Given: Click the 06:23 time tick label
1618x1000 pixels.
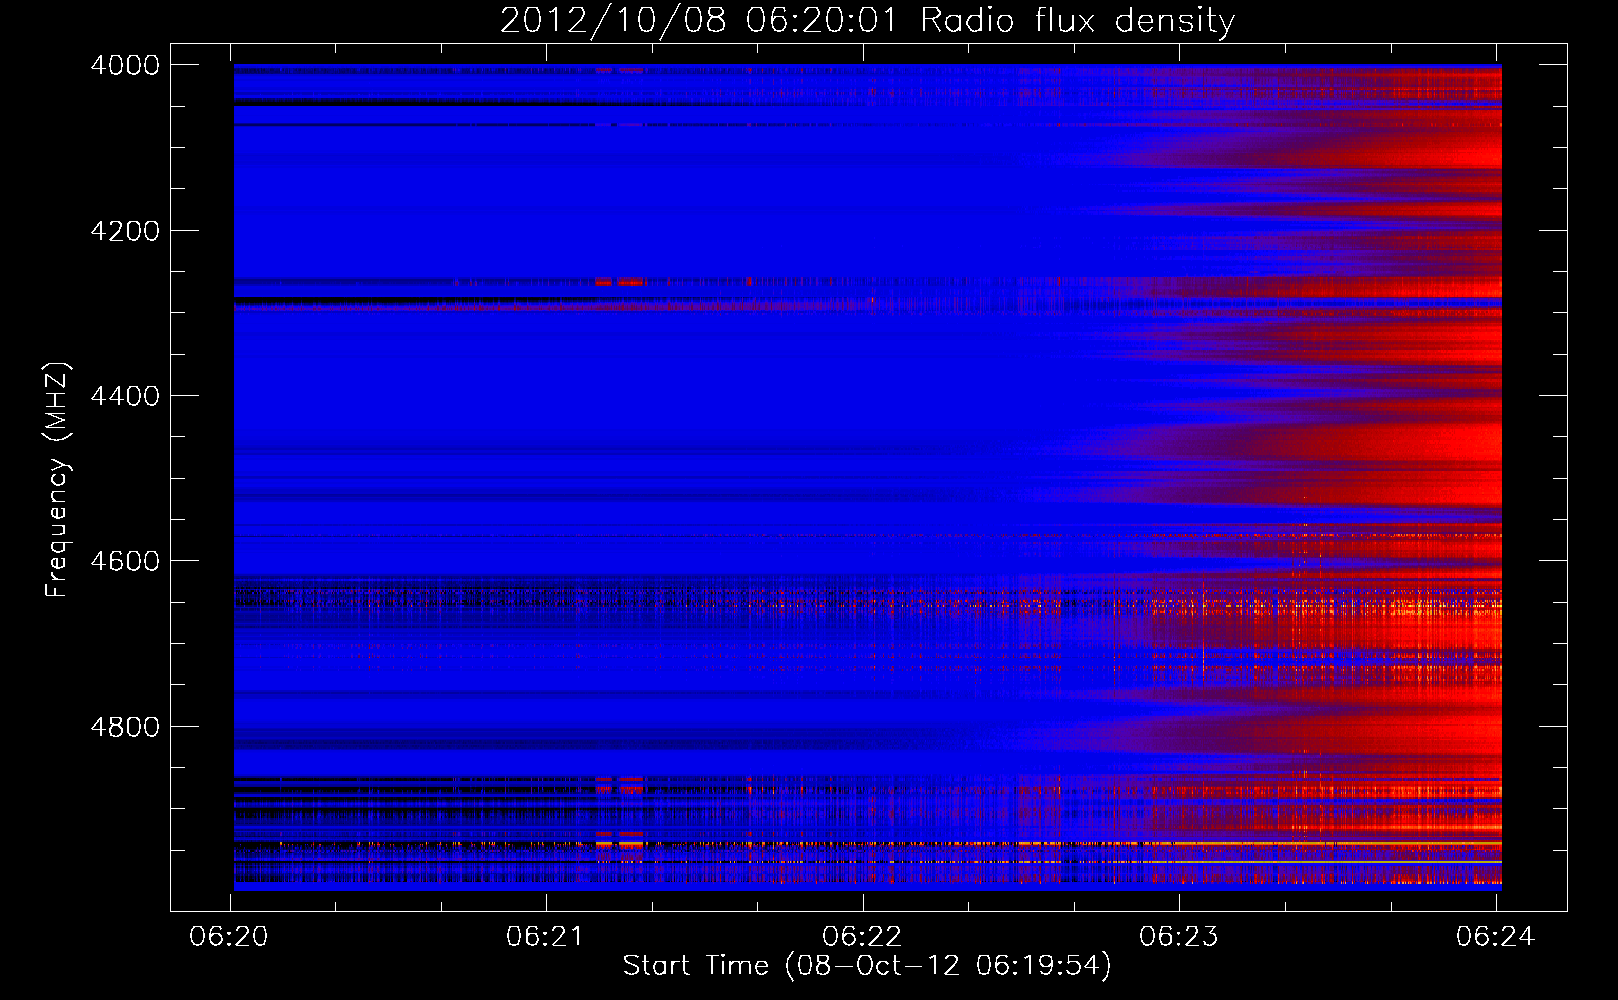Looking at the screenshot, I should coord(1179,936).
